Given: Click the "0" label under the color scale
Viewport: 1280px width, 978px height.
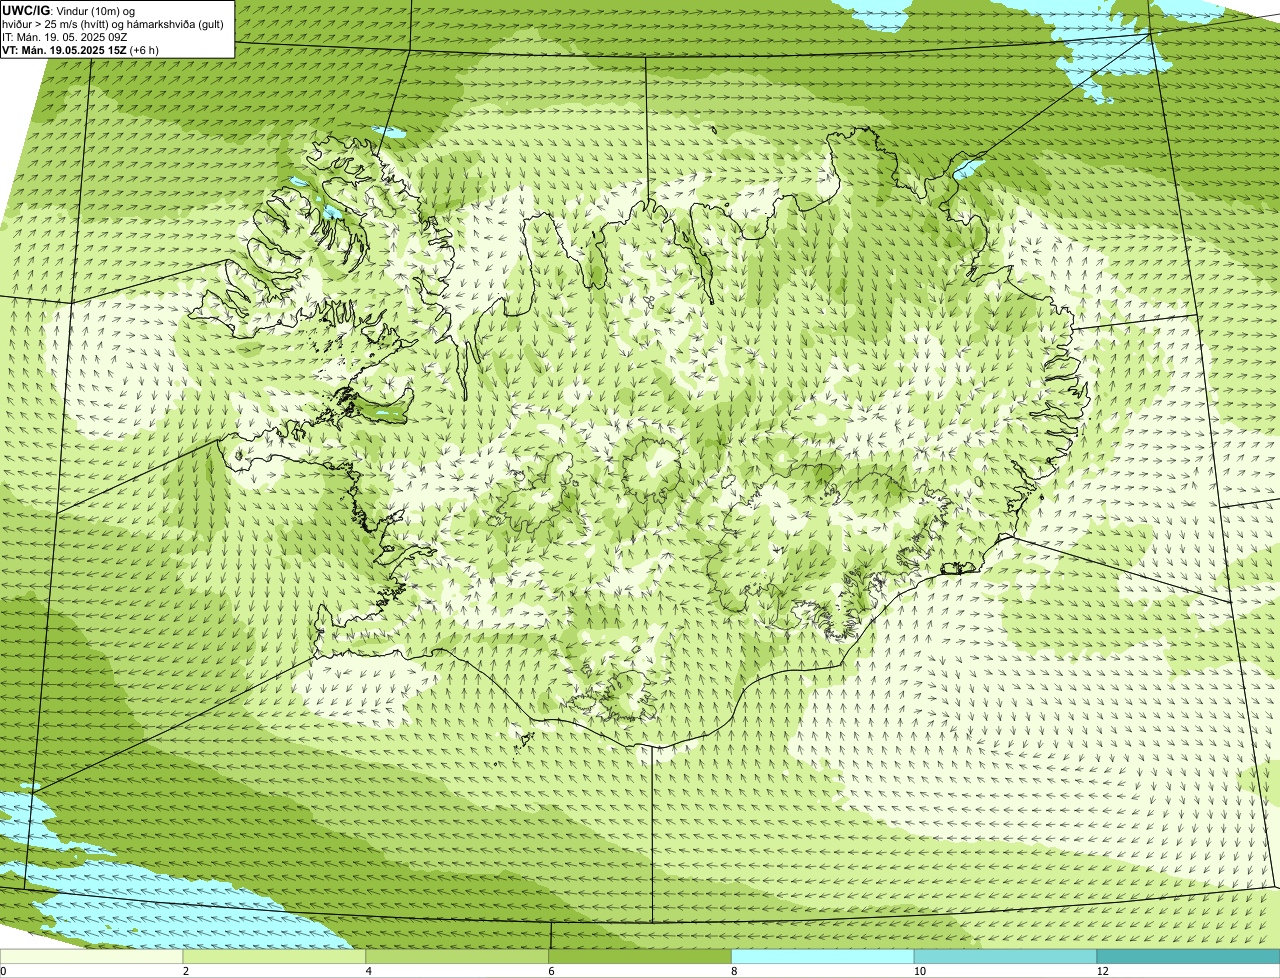Looking at the screenshot, I should (x=4, y=971).
